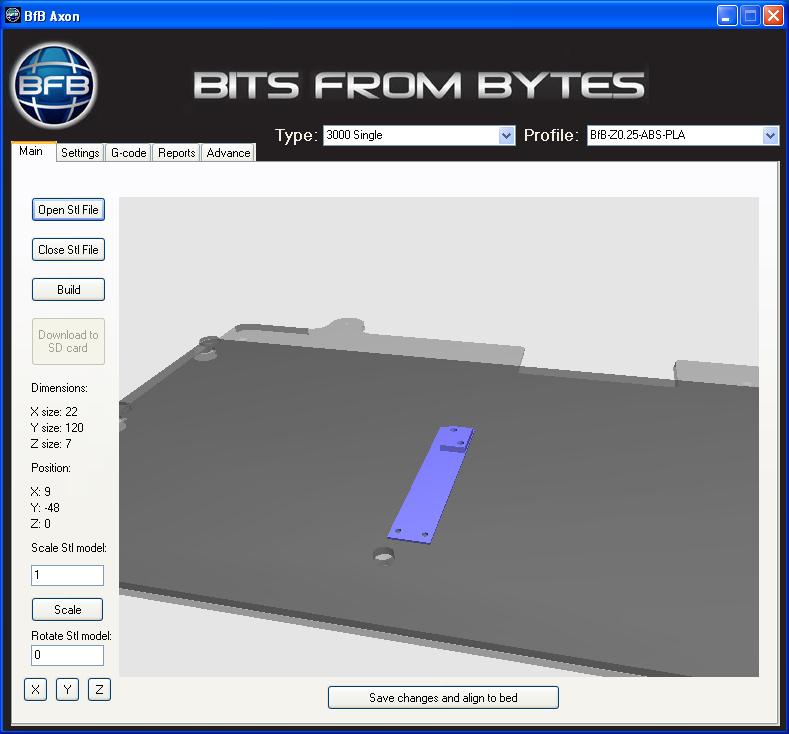Close the BfB Axon window
The height and width of the screenshot is (734, 789).
coord(773,16)
